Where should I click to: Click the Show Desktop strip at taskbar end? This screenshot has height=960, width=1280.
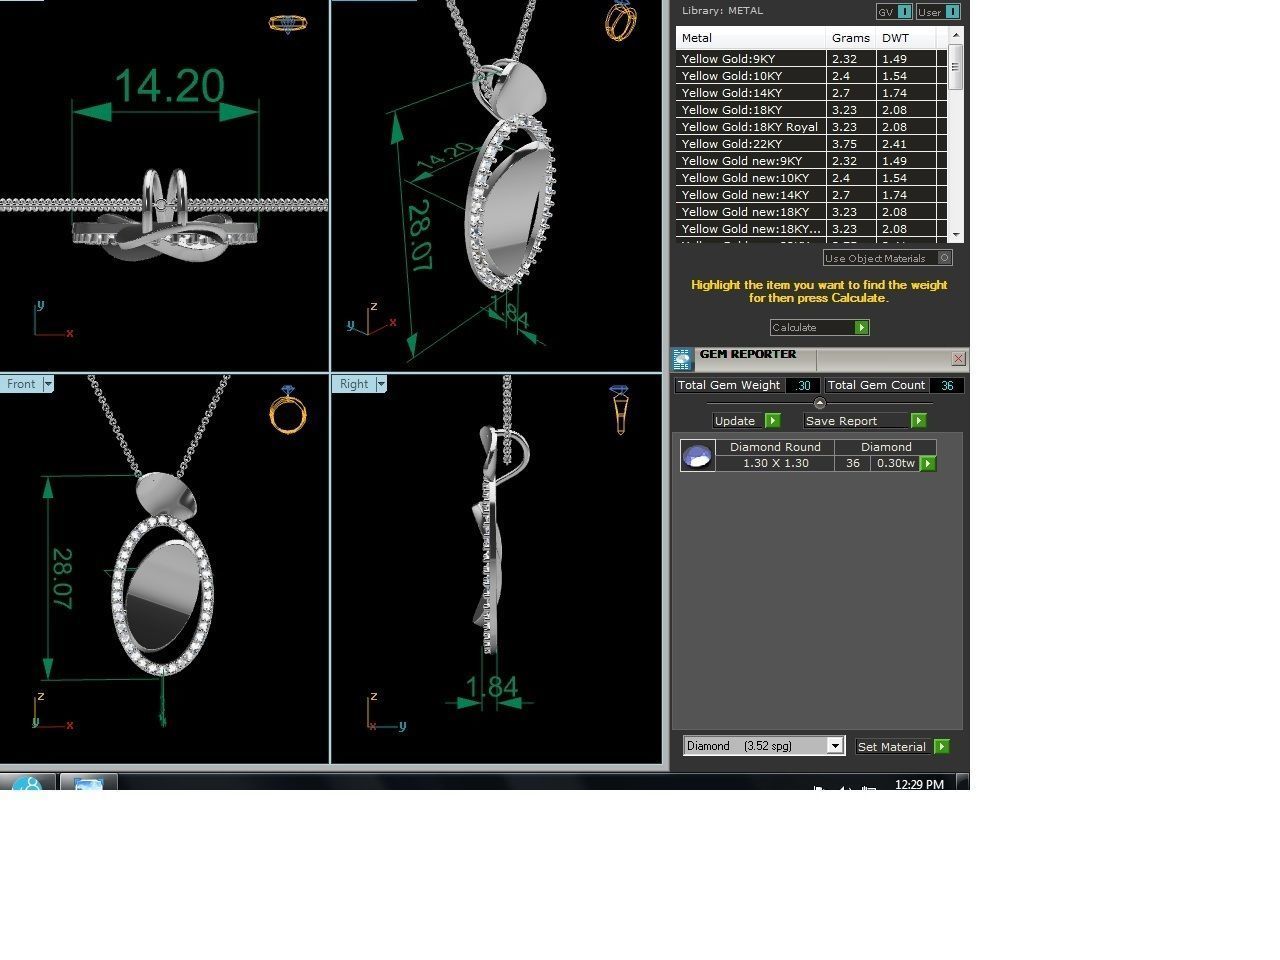(962, 782)
